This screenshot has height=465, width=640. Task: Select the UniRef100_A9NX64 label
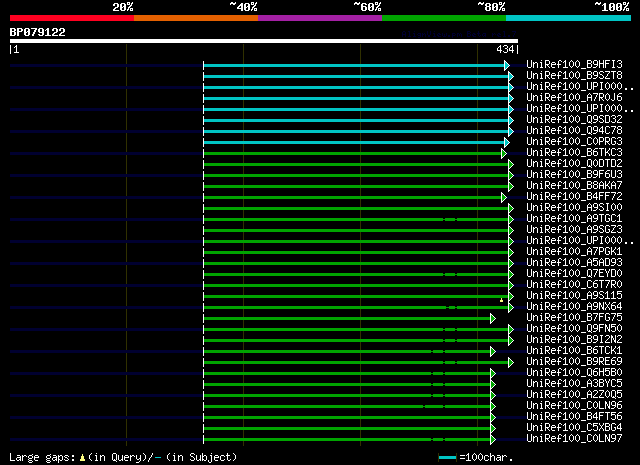pyautogui.click(x=574, y=306)
